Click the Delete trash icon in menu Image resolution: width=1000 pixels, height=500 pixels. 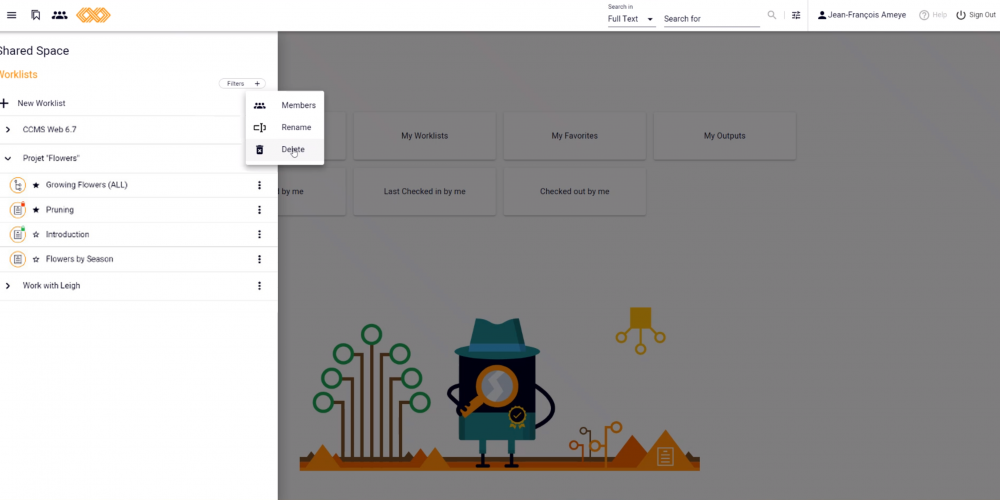tap(260, 149)
